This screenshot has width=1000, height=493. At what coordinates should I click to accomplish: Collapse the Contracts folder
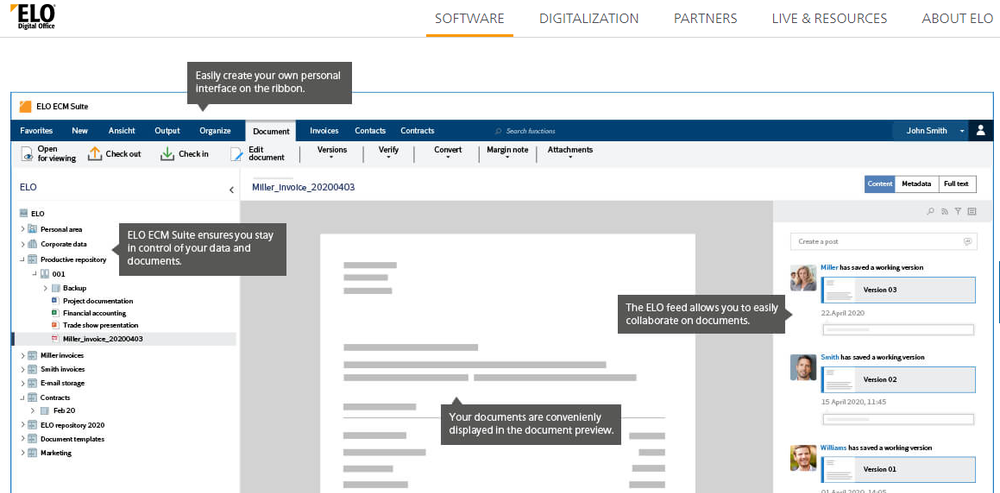[22, 397]
